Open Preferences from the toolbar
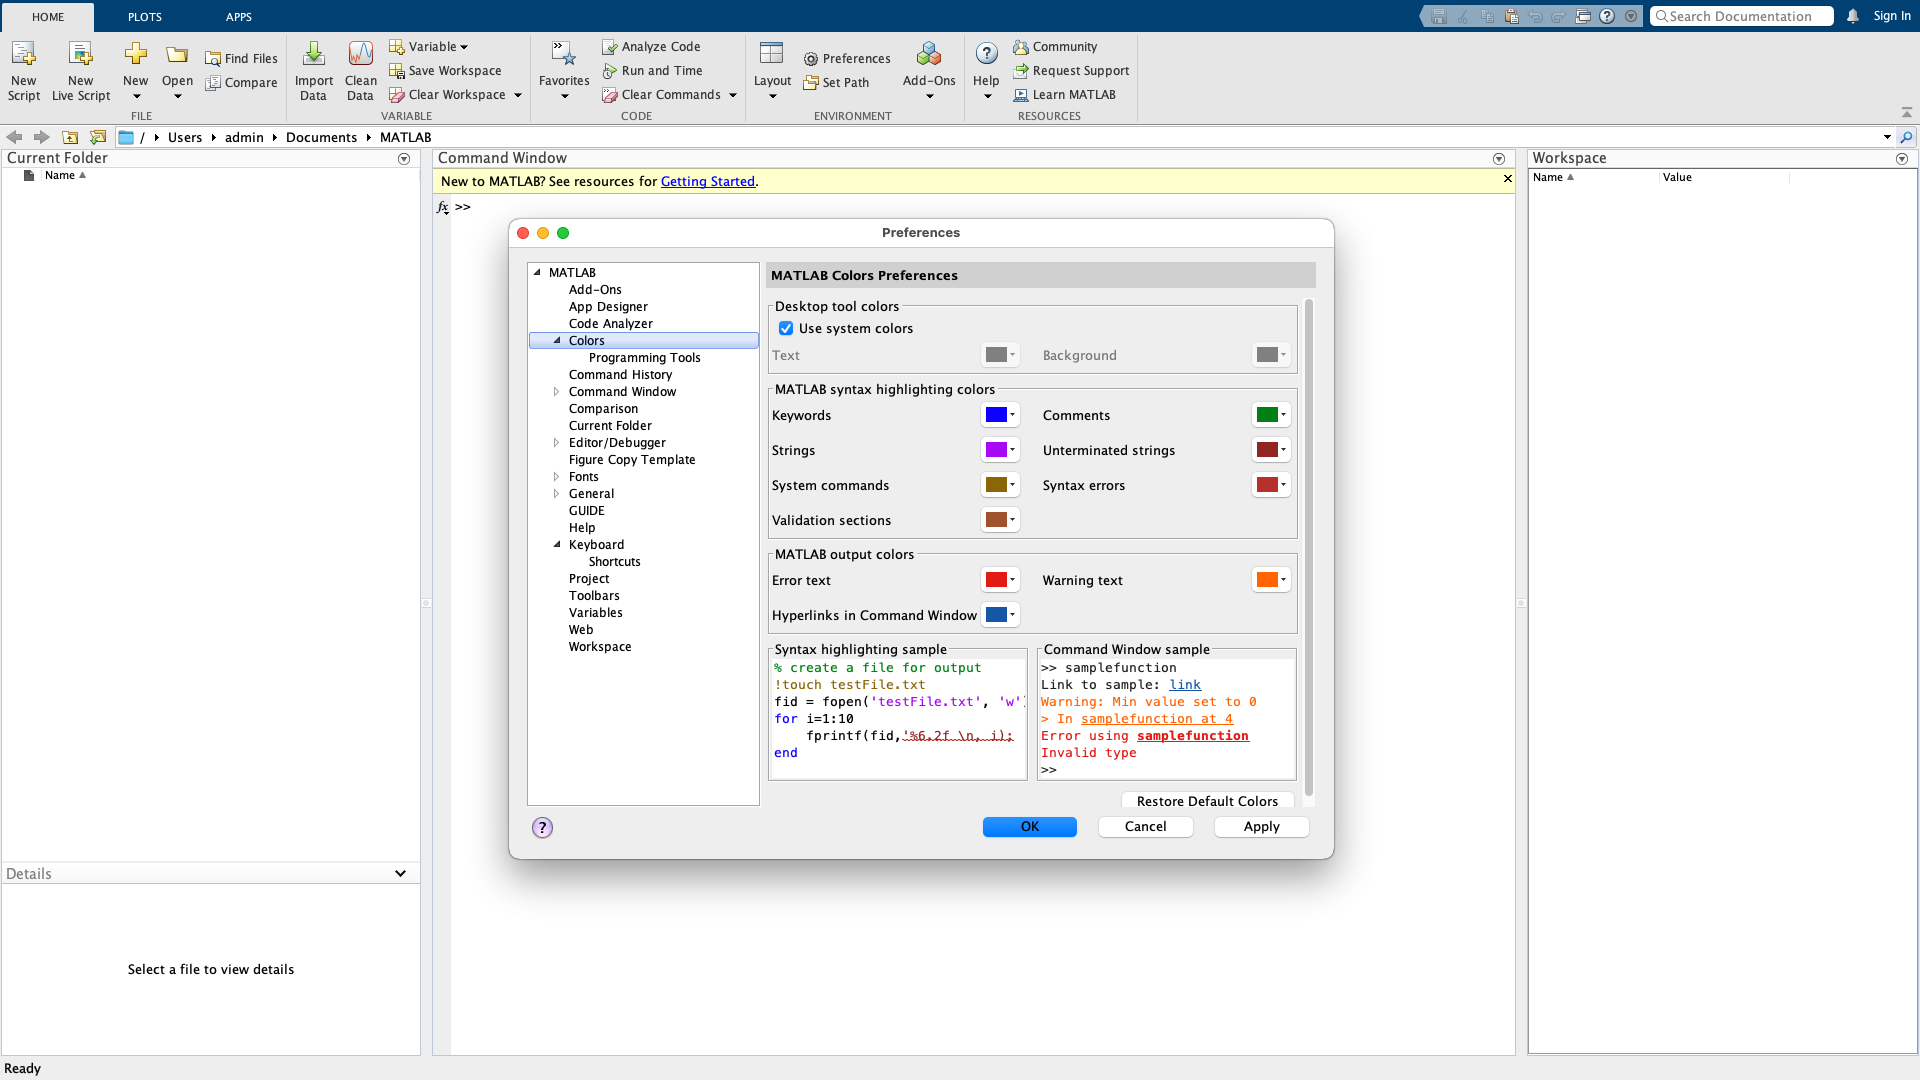This screenshot has height=1080, width=1920. tap(847, 59)
